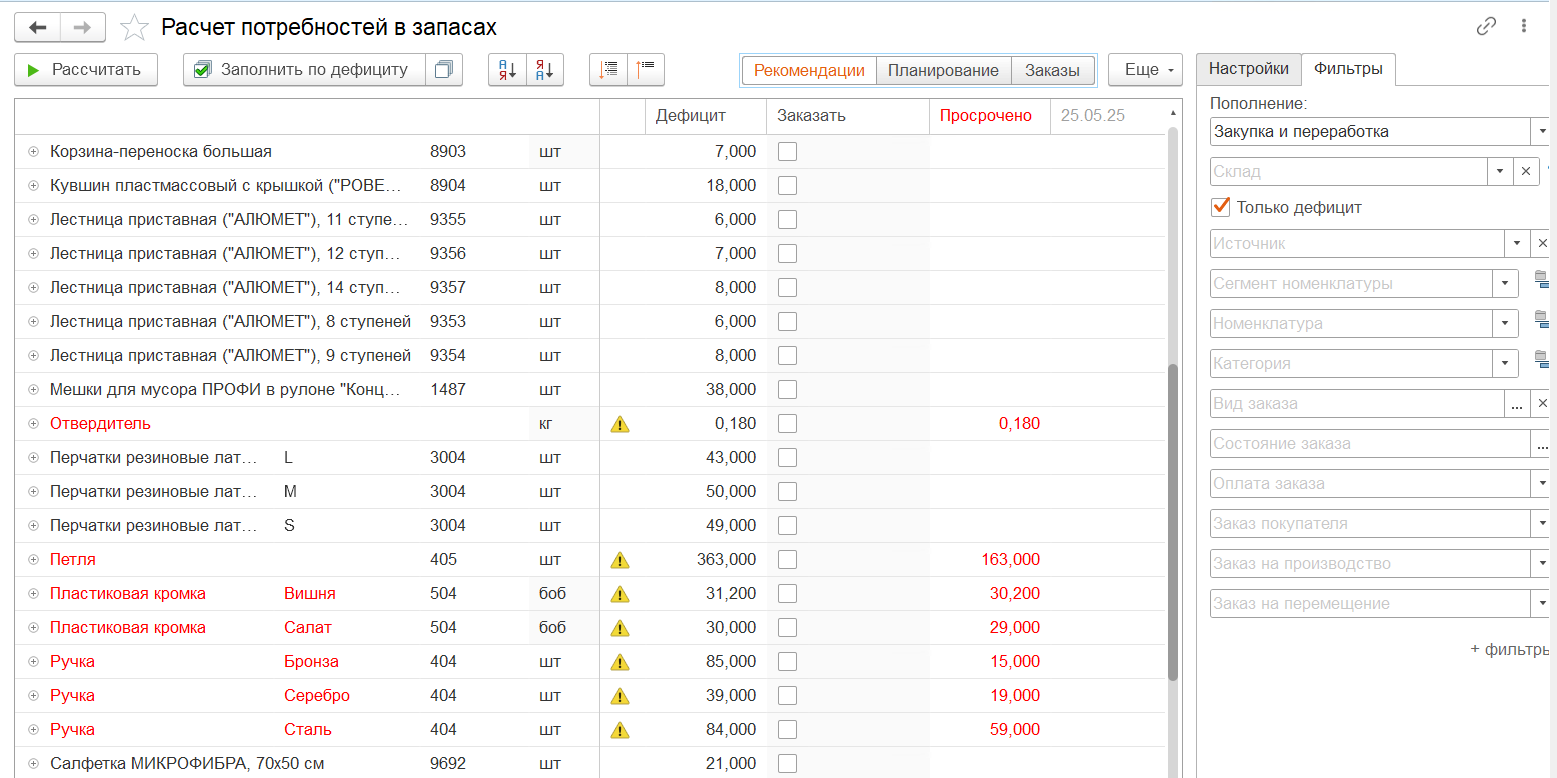
Task: Open the fill options icon beside Заполнить по дефициту
Action: pyautogui.click(x=444, y=70)
